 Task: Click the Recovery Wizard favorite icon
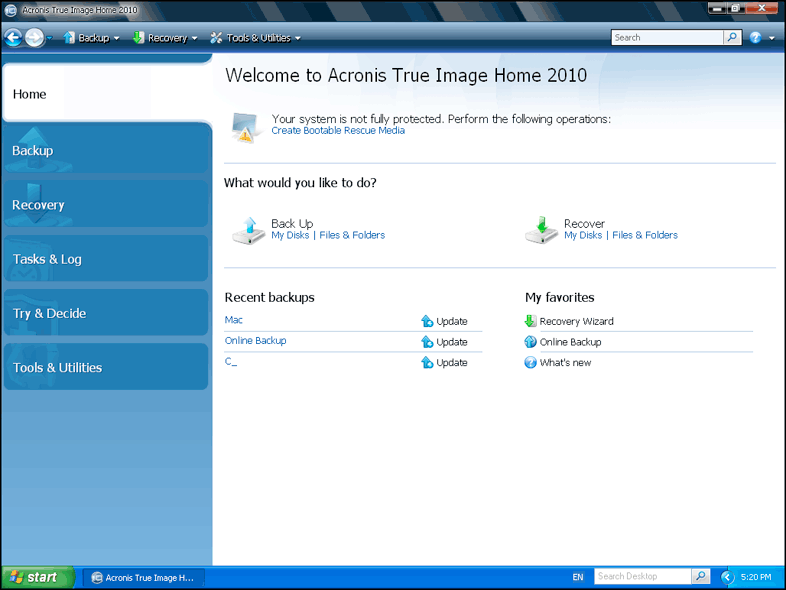click(x=530, y=321)
